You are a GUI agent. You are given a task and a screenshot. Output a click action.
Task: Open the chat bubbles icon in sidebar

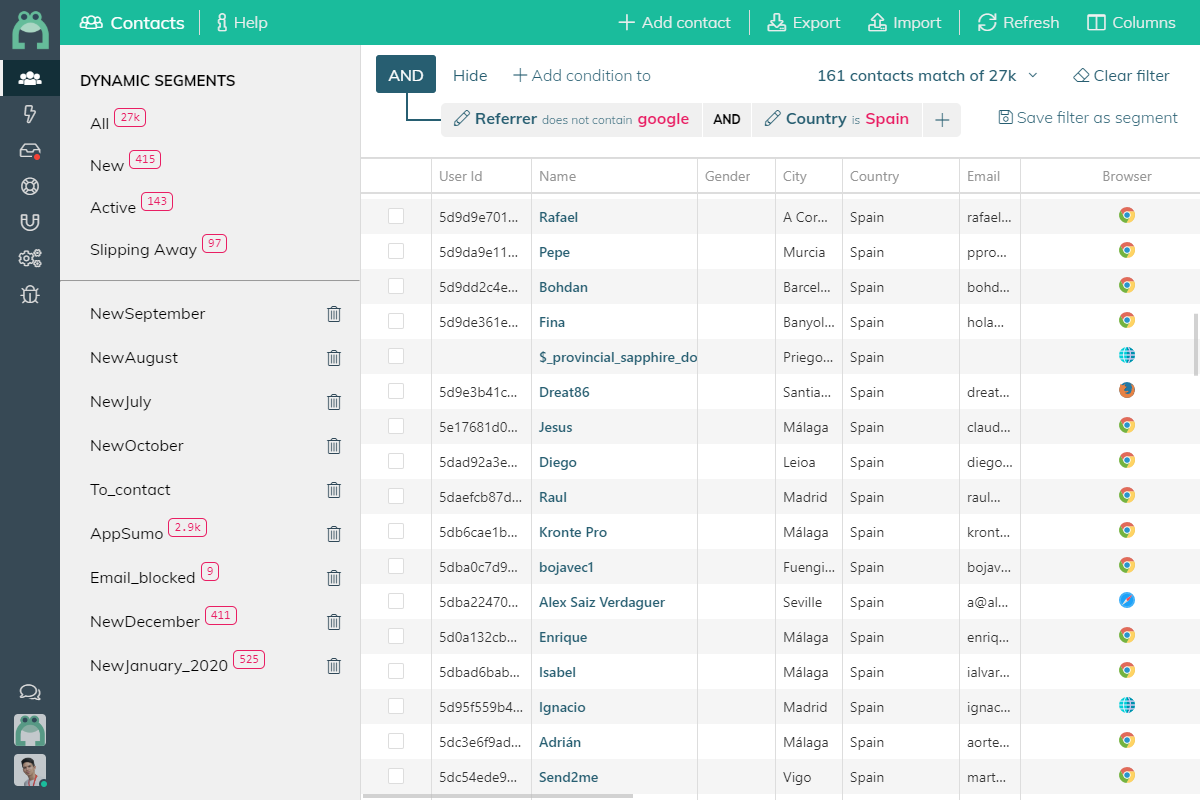[x=29, y=692]
